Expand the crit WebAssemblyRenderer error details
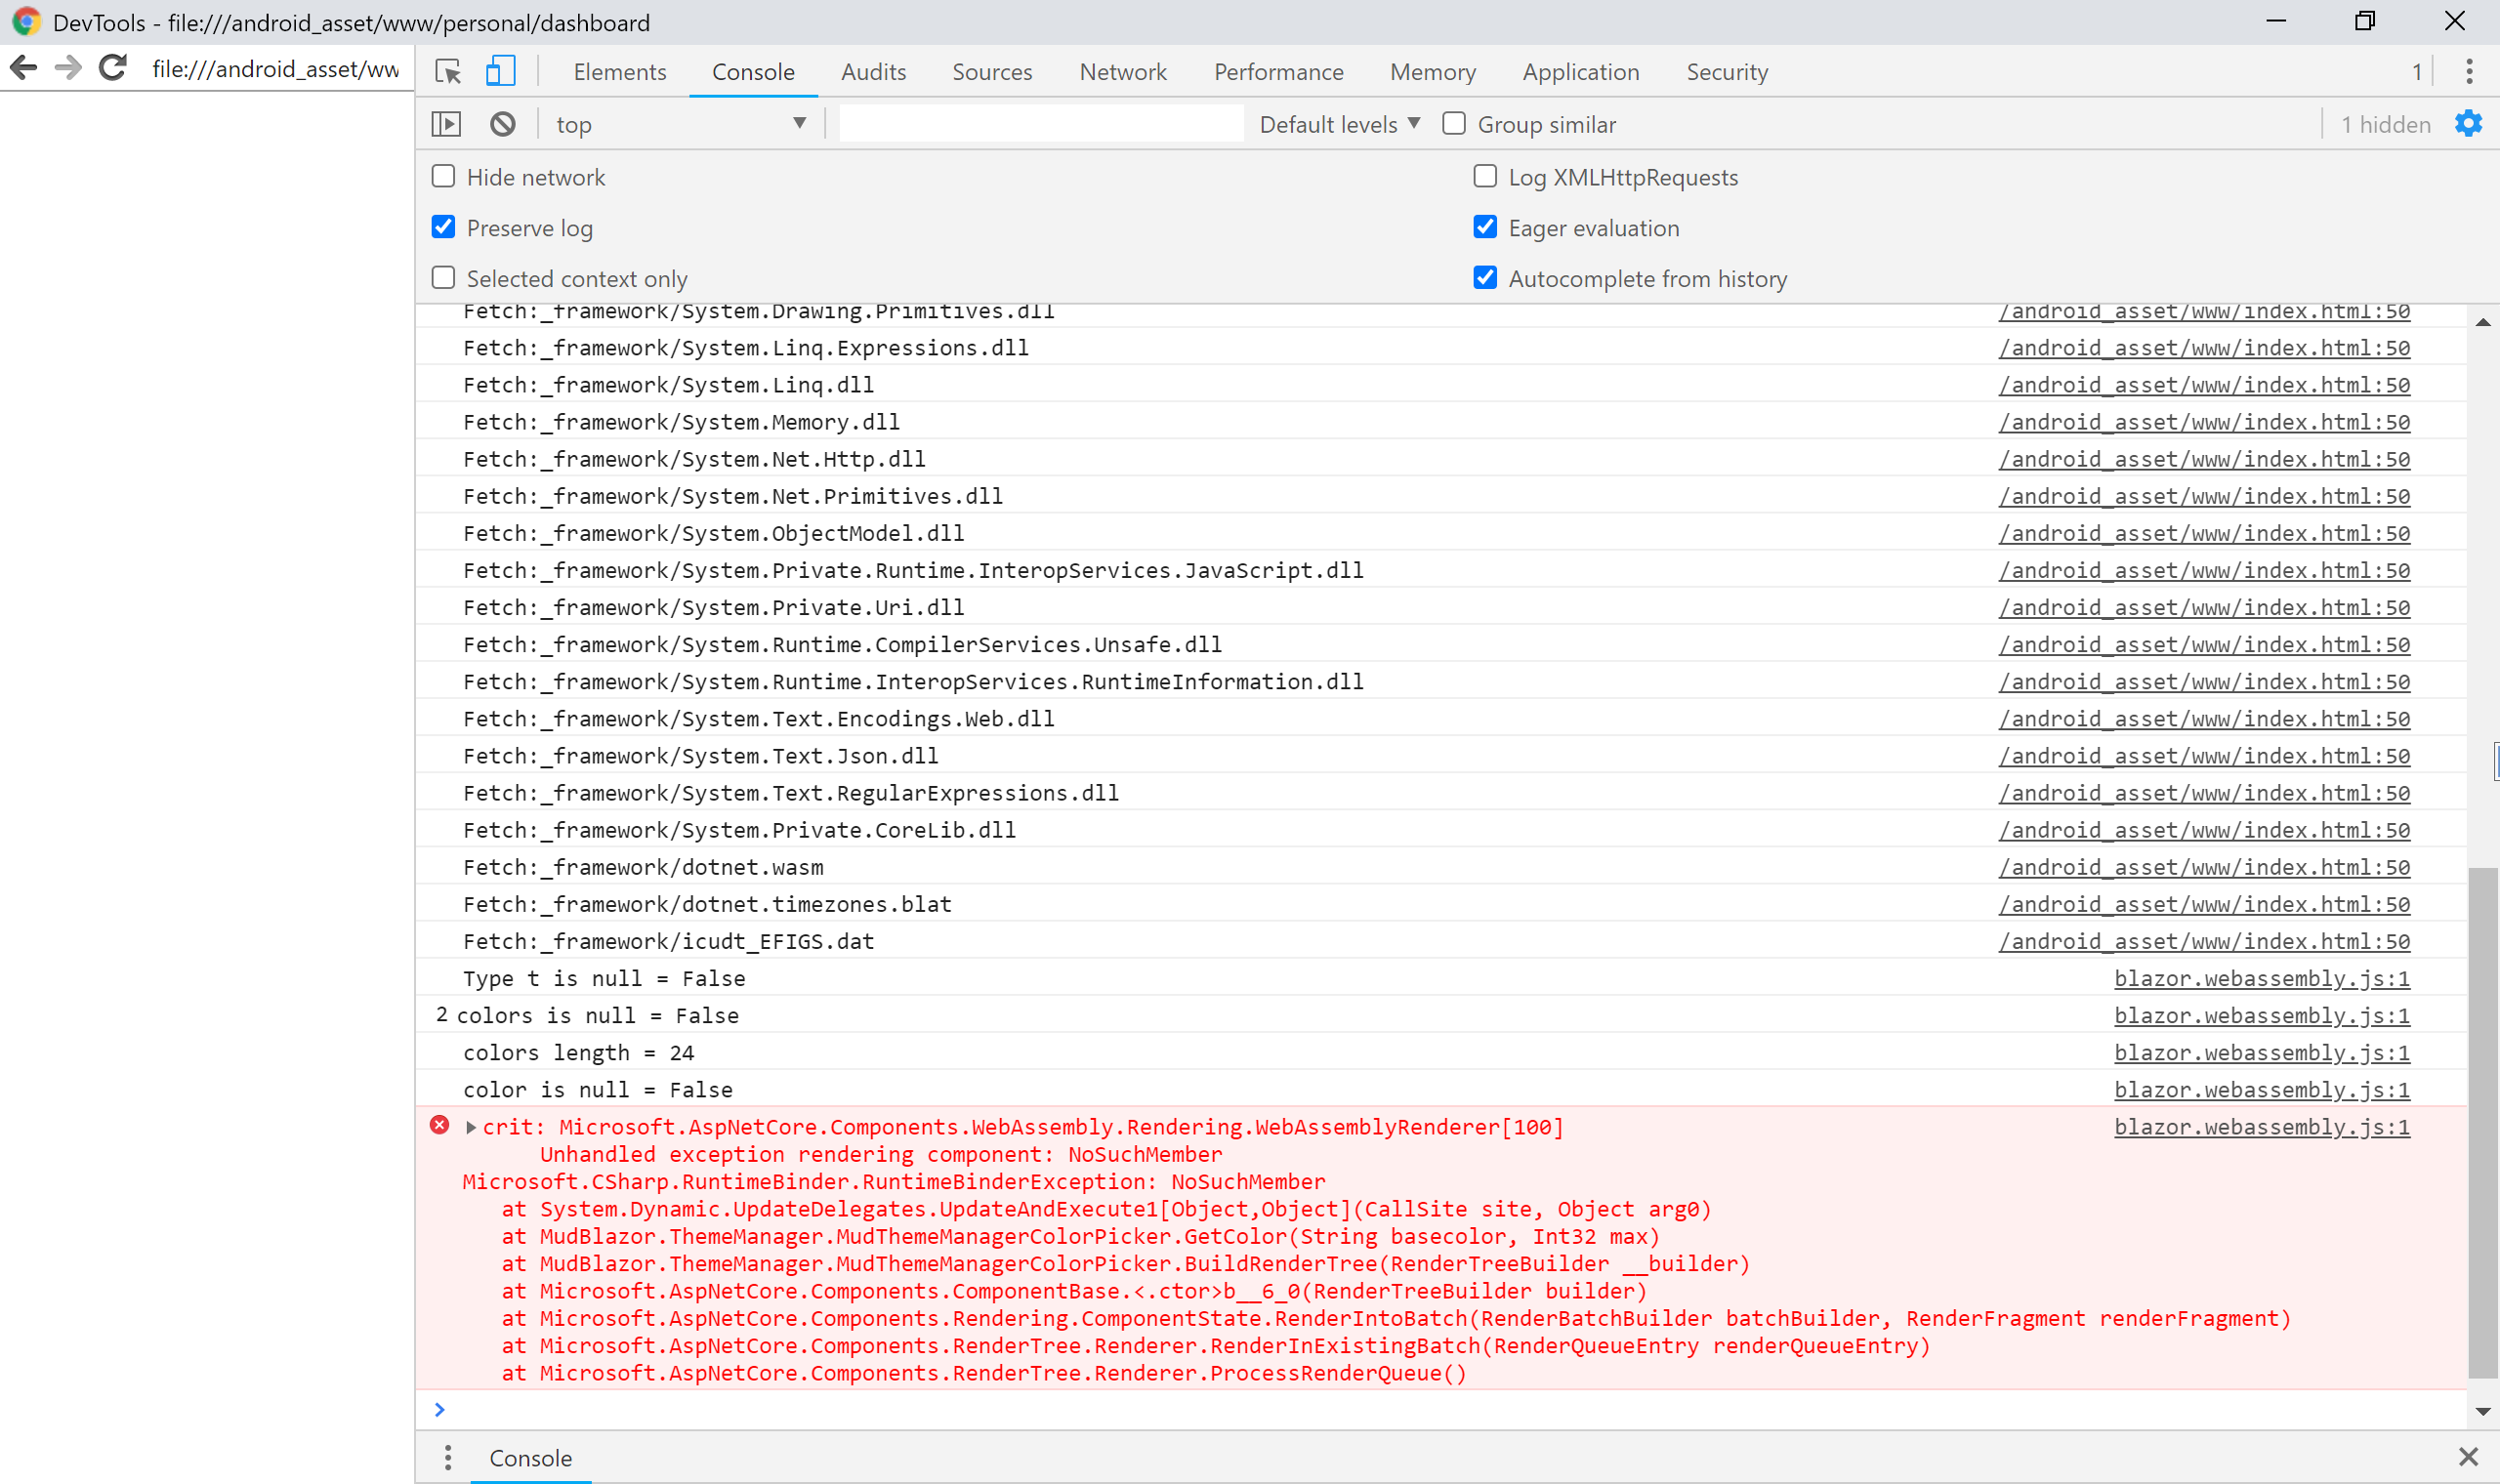 coord(470,1126)
